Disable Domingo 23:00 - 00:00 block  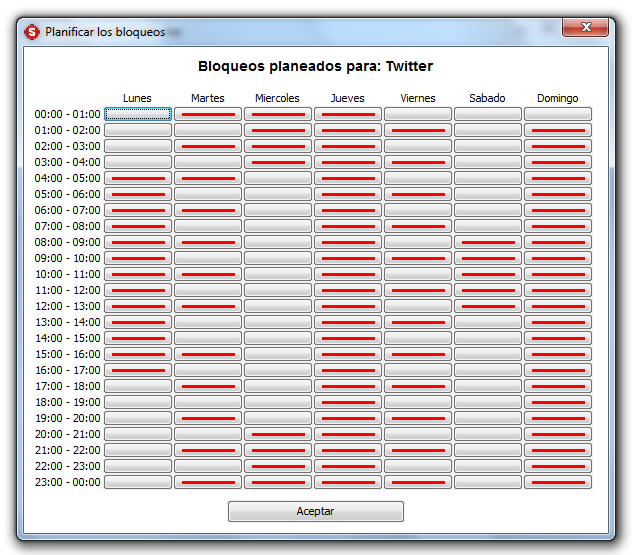coord(558,482)
